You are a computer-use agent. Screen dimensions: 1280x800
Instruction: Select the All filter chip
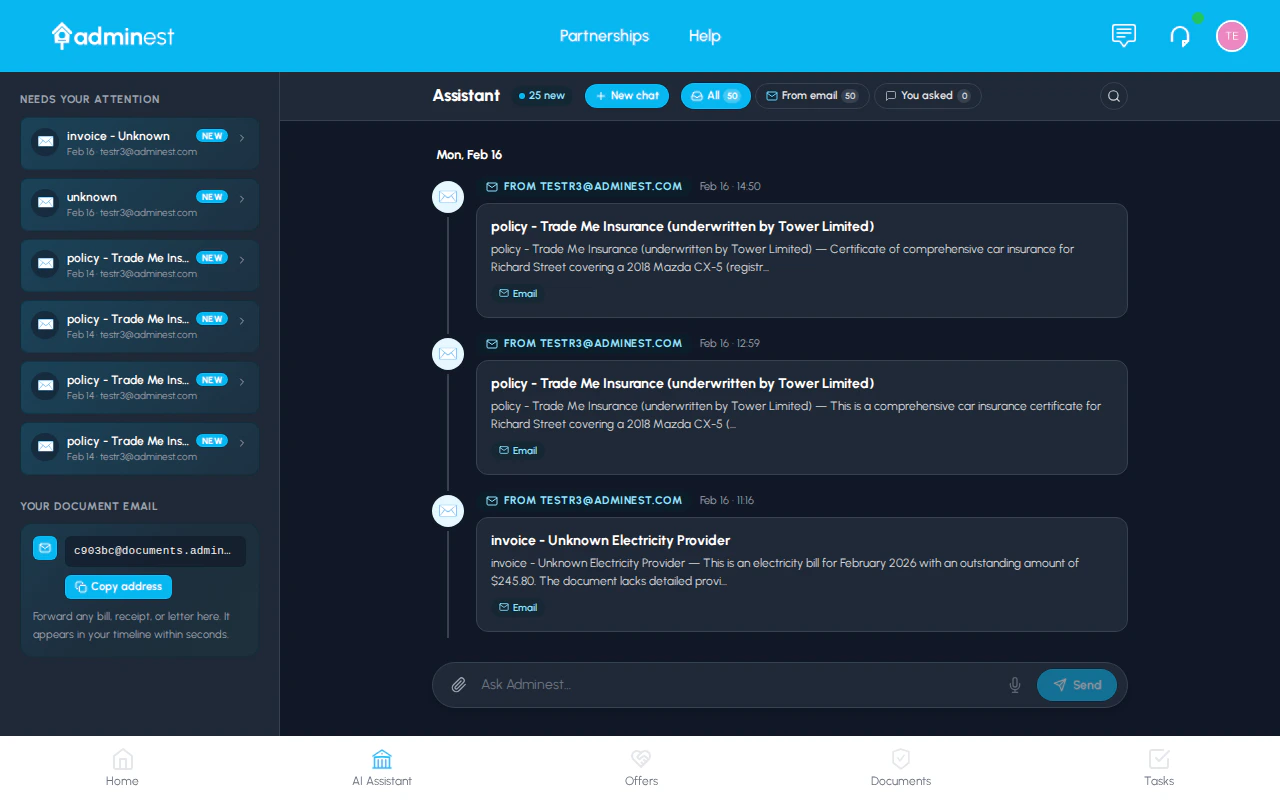click(x=716, y=96)
